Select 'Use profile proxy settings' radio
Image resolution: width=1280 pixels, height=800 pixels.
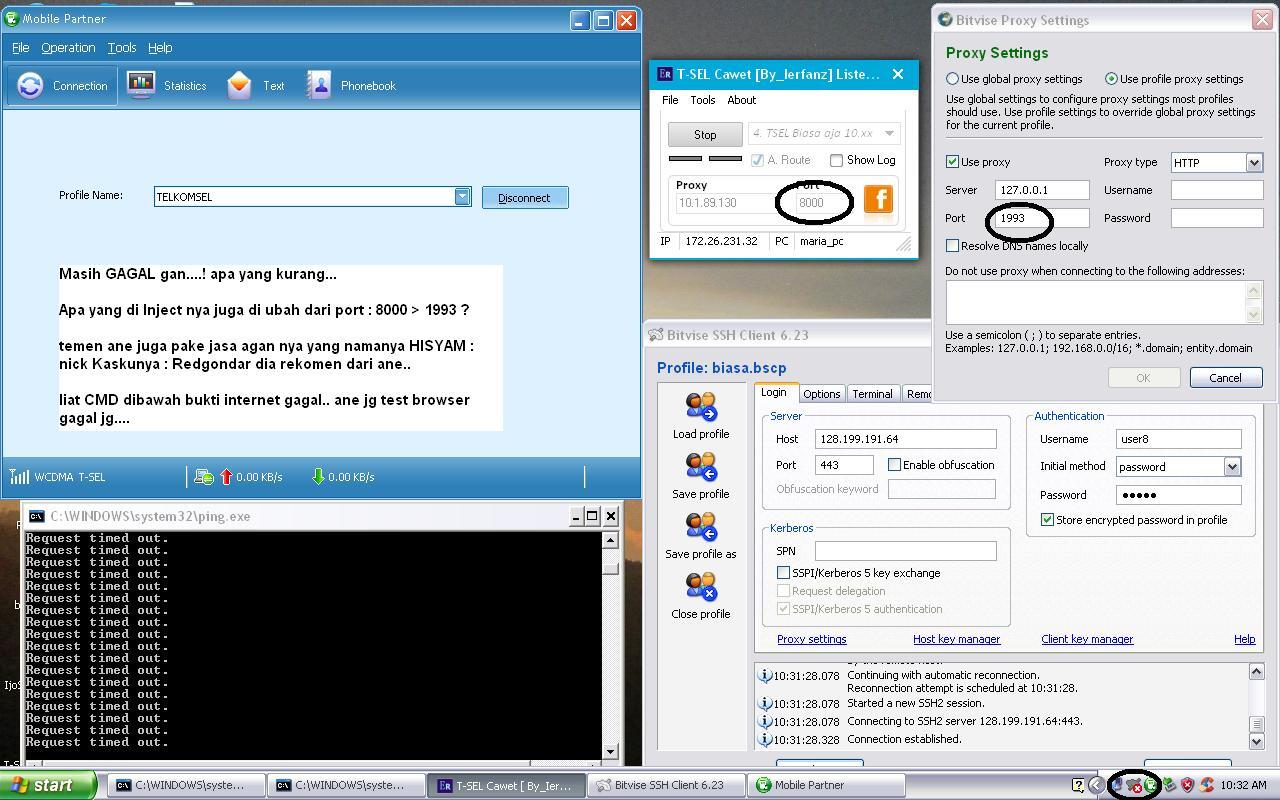coord(1111,79)
